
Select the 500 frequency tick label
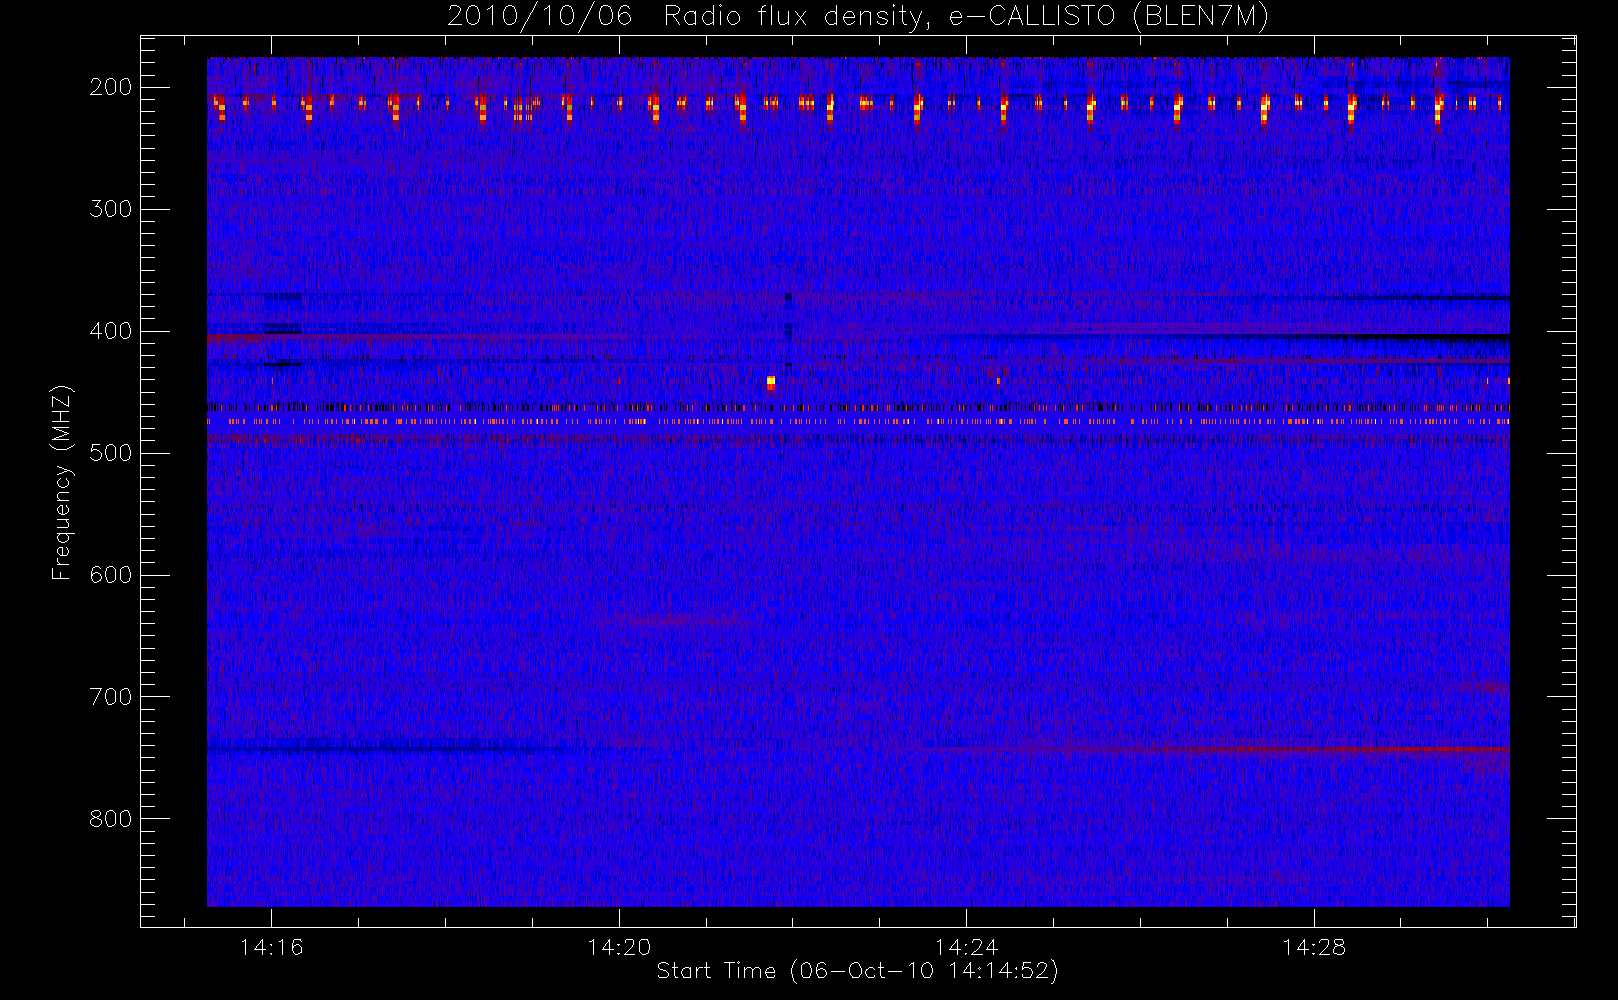coord(110,453)
